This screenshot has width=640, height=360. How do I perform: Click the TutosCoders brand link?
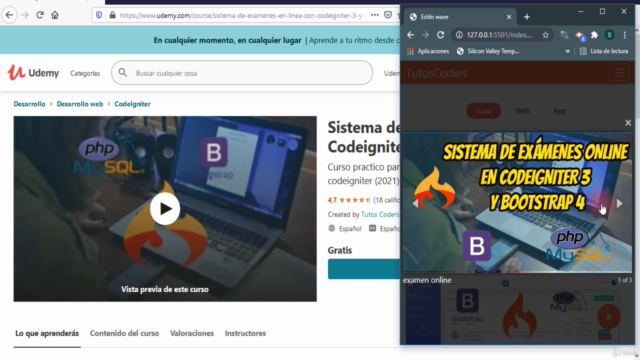pyautogui.click(x=436, y=73)
